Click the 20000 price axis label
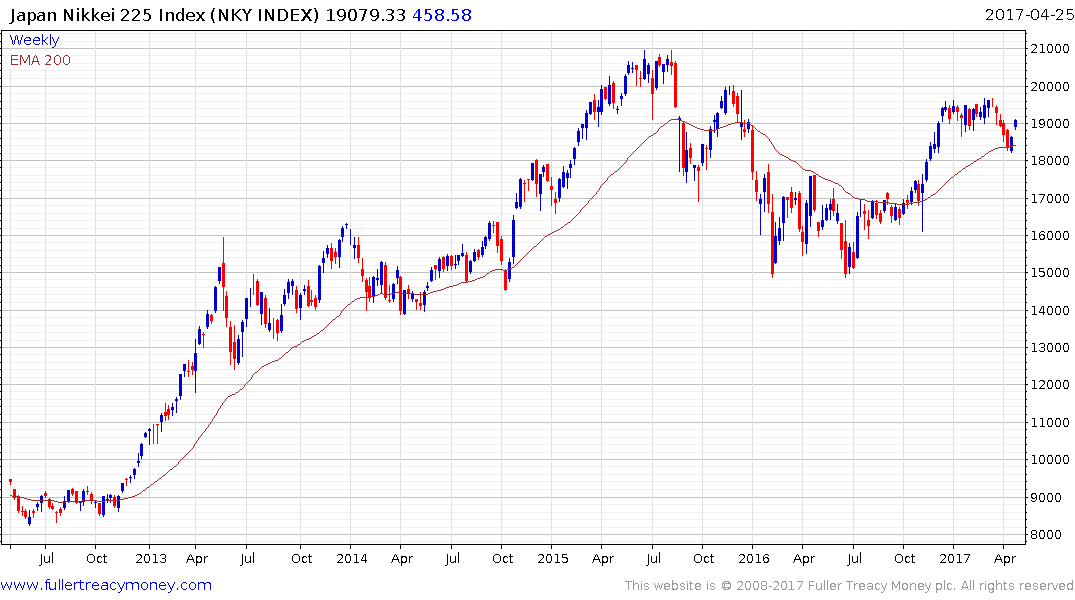The image size is (1075, 600). (x=1050, y=86)
